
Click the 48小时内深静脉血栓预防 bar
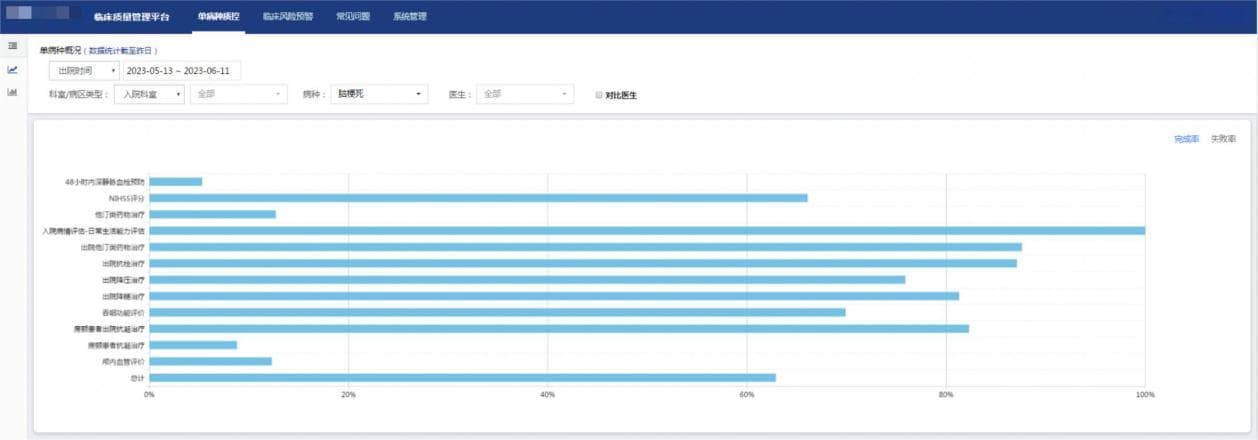point(176,182)
